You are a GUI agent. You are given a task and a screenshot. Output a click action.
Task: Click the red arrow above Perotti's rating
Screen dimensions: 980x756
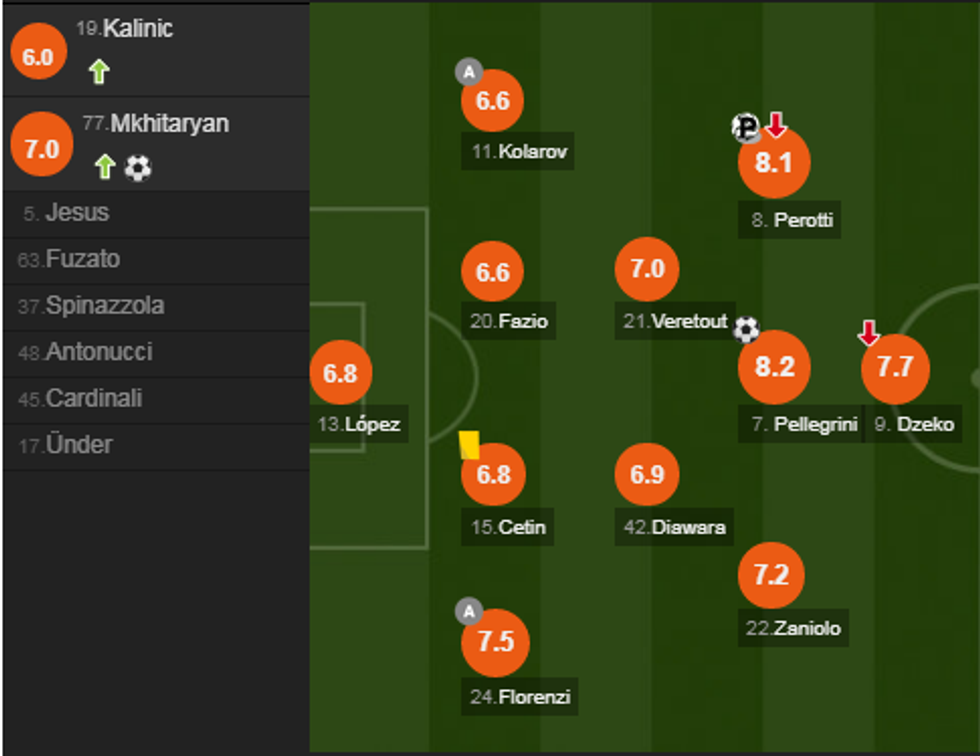click(776, 125)
